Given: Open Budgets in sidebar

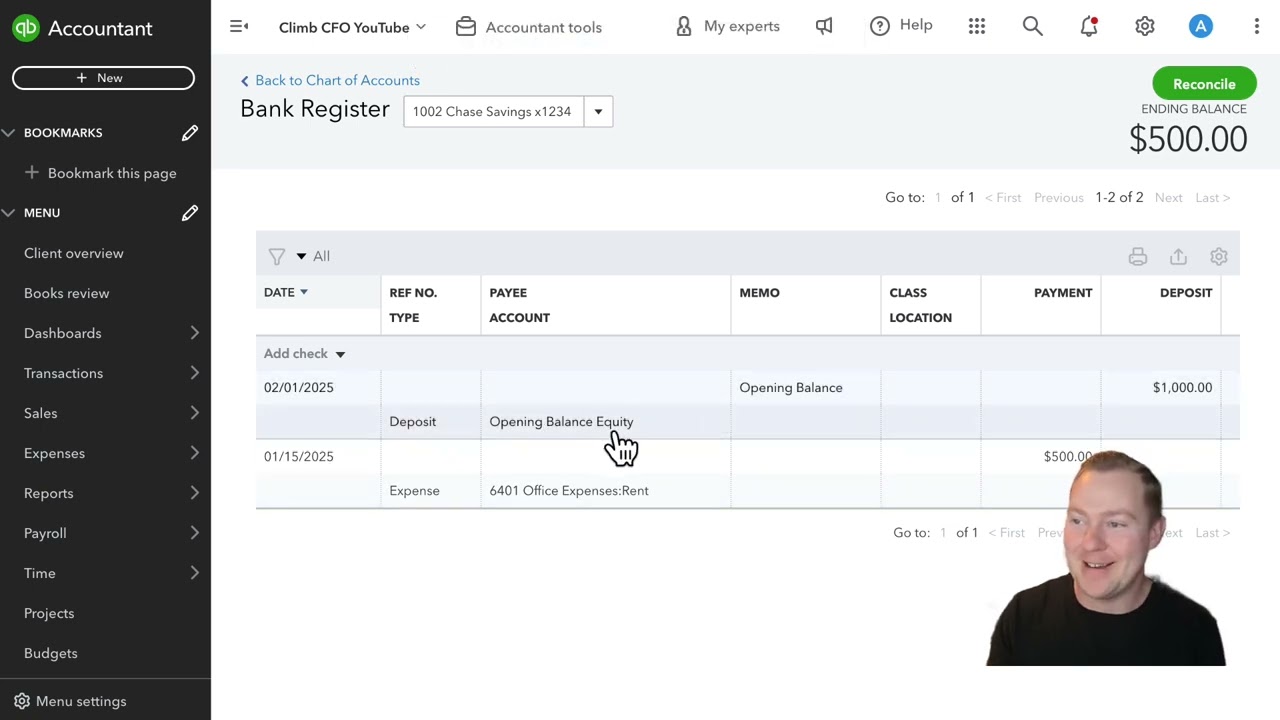Looking at the screenshot, I should [x=51, y=653].
